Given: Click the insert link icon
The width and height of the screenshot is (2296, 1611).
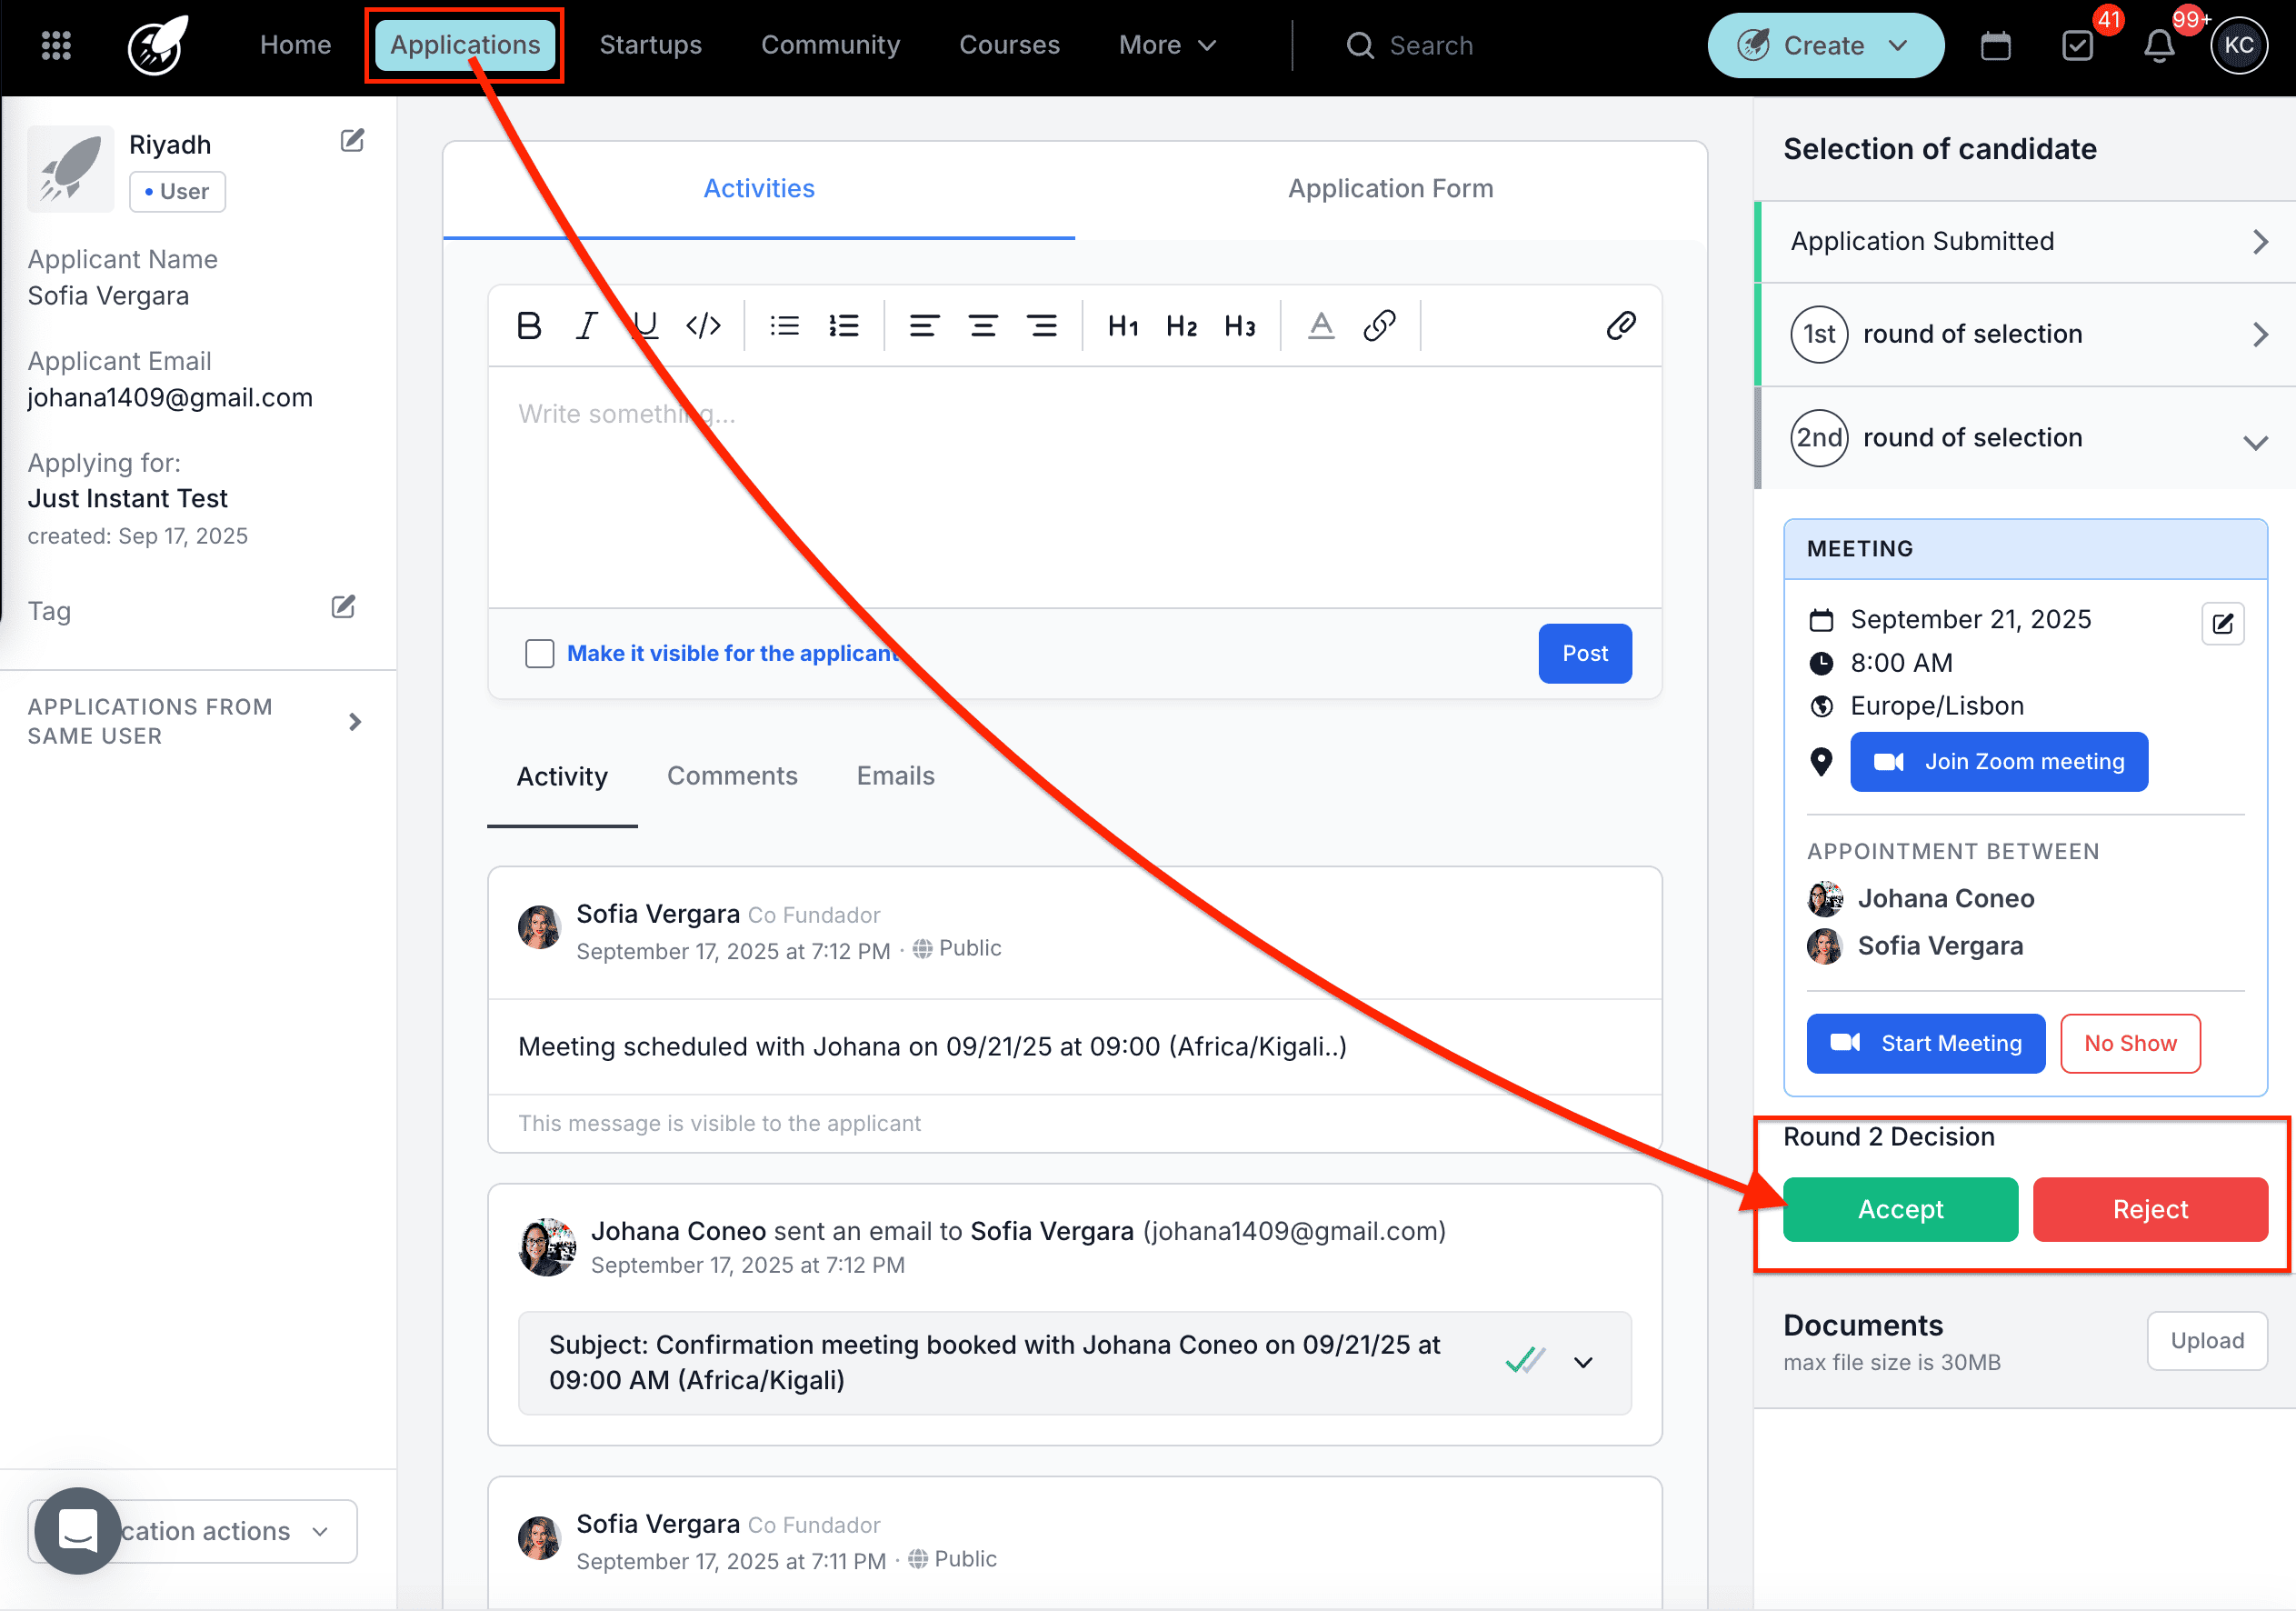Looking at the screenshot, I should point(1379,326).
